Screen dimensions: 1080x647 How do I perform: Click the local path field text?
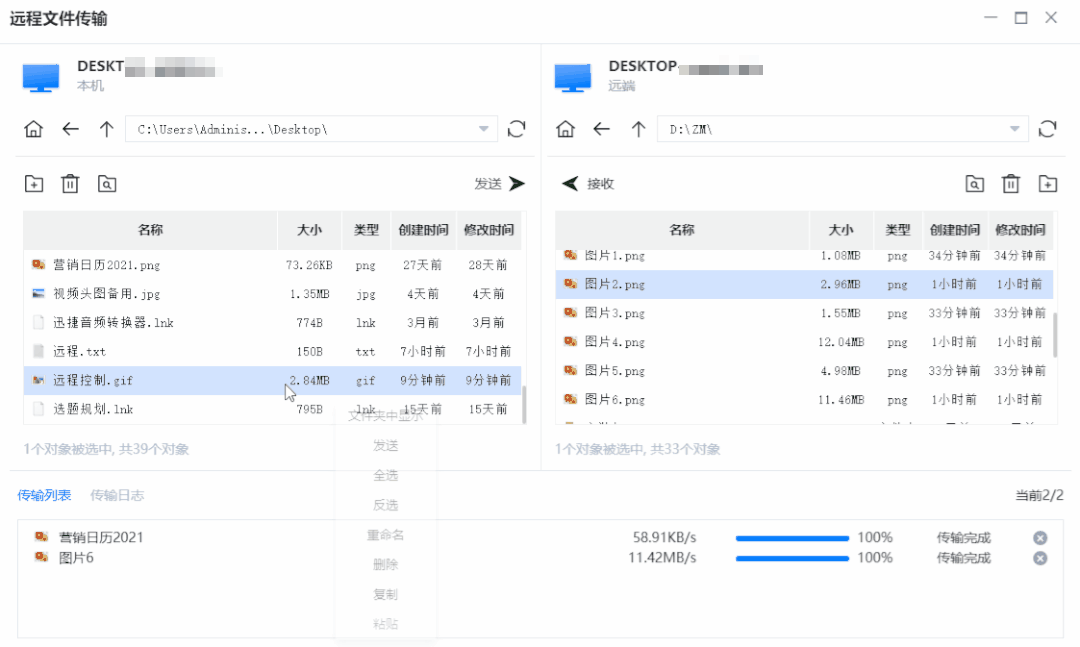pos(232,130)
